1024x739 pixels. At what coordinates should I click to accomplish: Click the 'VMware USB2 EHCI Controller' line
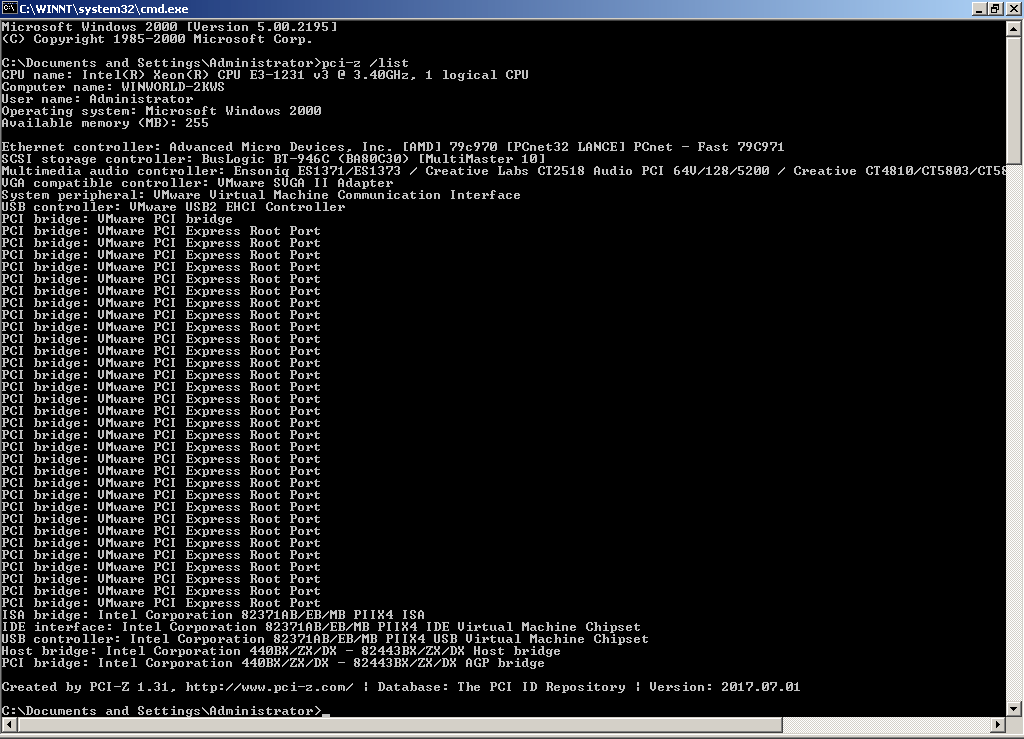(237, 207)
